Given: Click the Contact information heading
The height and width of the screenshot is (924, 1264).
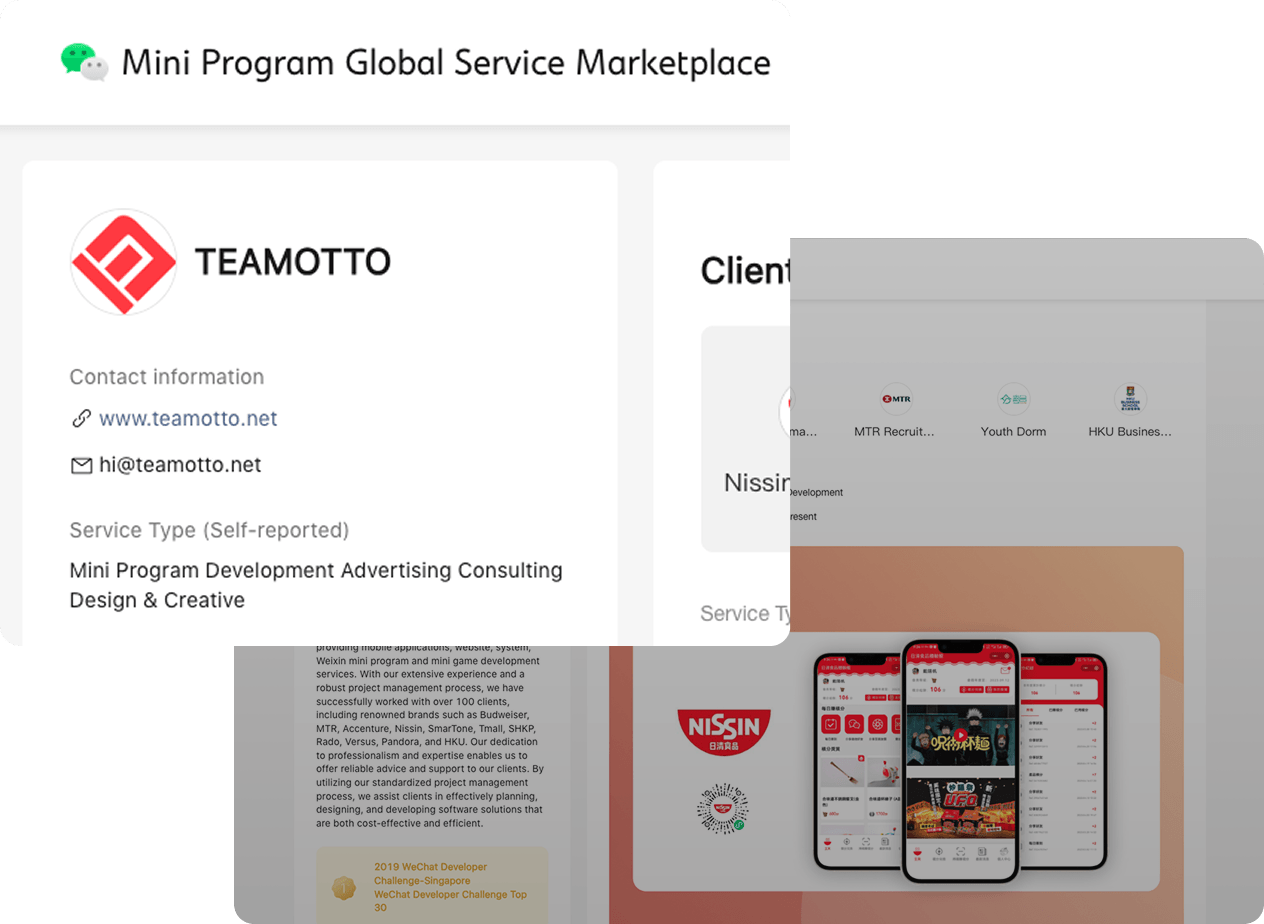Looking at the screenshot, I should coord(167,377).
